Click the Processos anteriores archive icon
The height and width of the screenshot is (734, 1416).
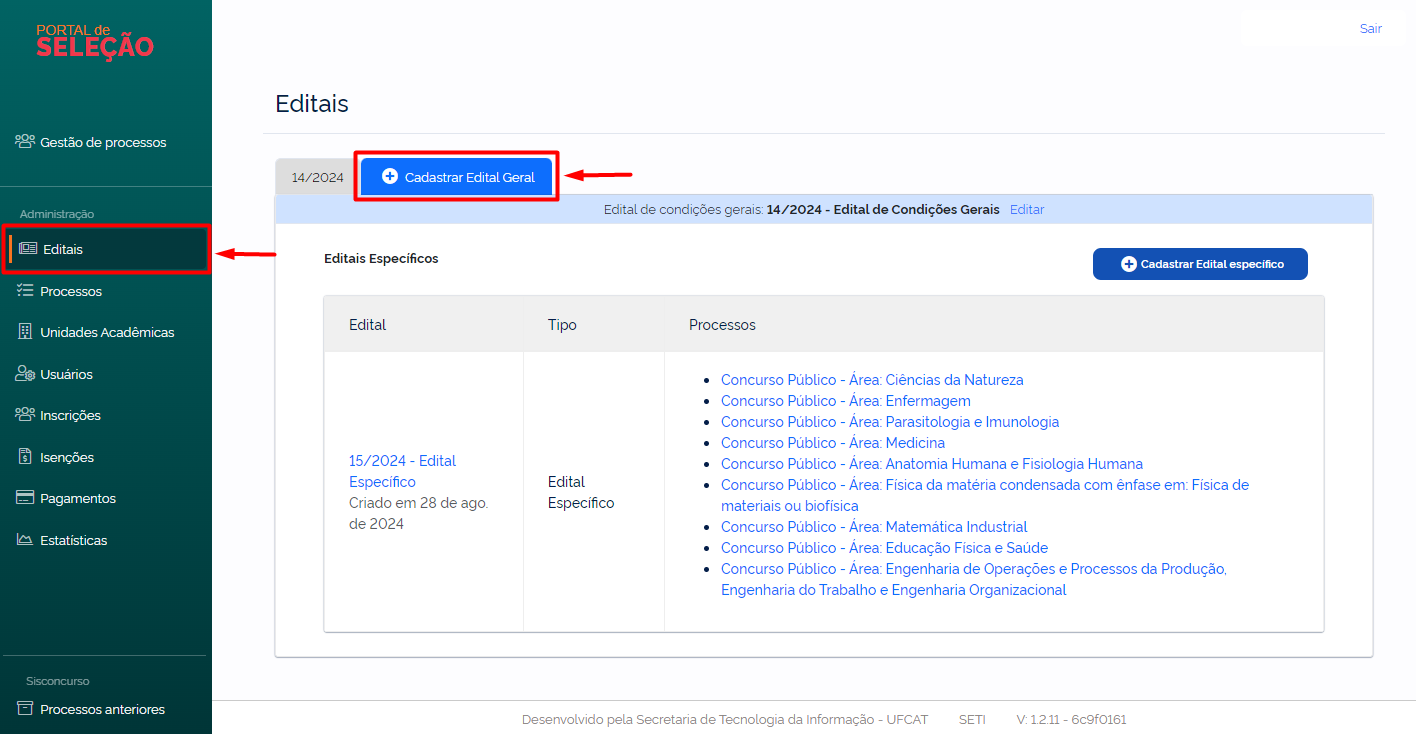[25, 708]
